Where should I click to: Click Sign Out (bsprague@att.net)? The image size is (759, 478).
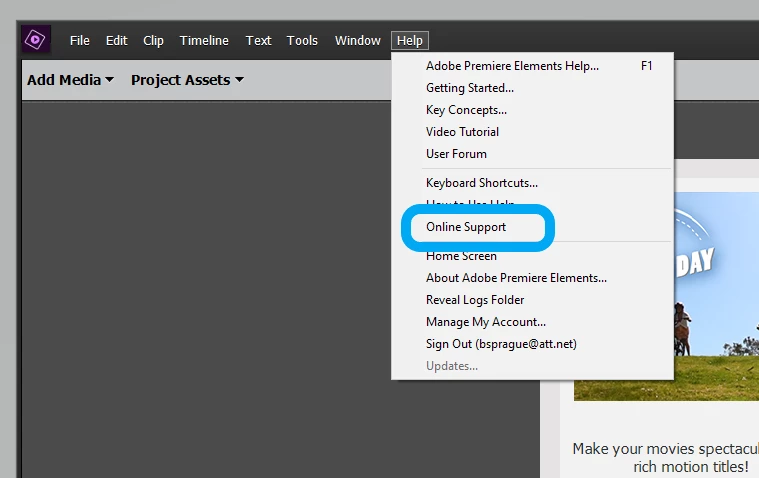click(x=532, y=344)
